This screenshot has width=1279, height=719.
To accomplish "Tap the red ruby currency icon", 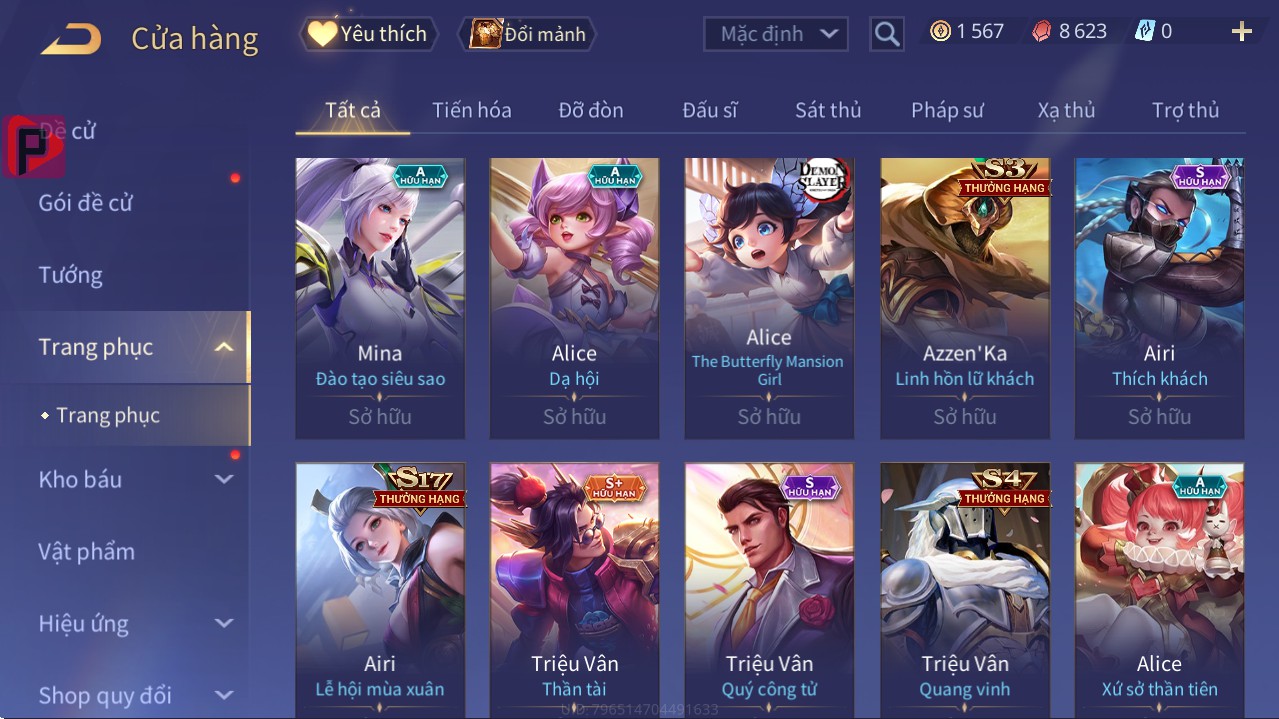I will pyautogui.click(x=1042, y=32).
